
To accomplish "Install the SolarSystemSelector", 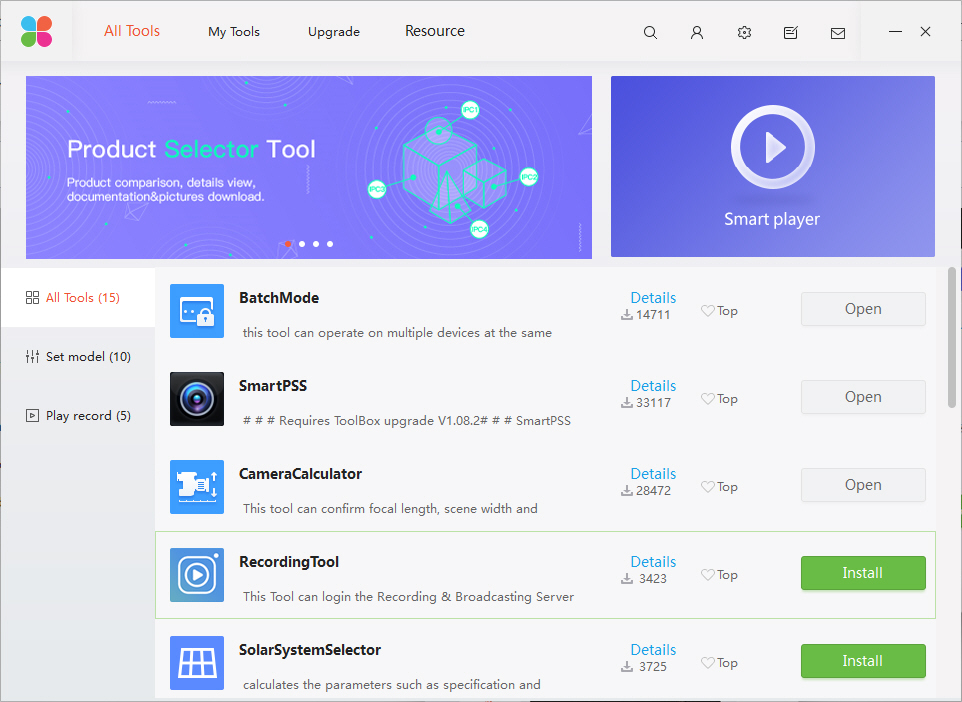I will (x=863, y=661).
